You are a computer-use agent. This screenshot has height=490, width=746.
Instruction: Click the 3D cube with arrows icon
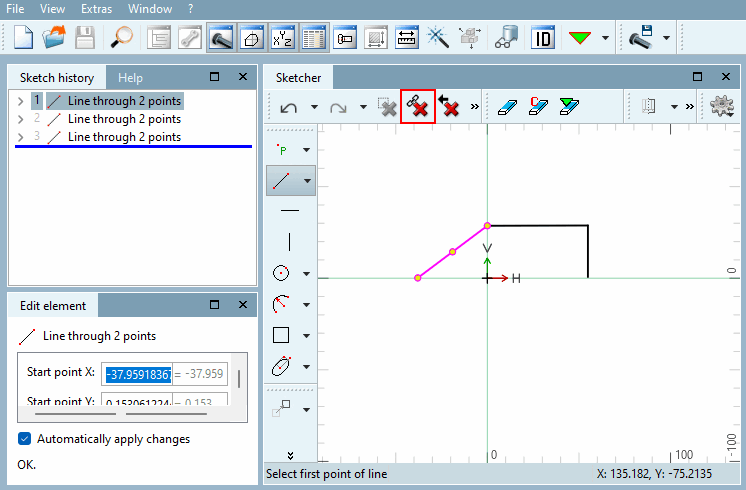(x=469, y=38)
